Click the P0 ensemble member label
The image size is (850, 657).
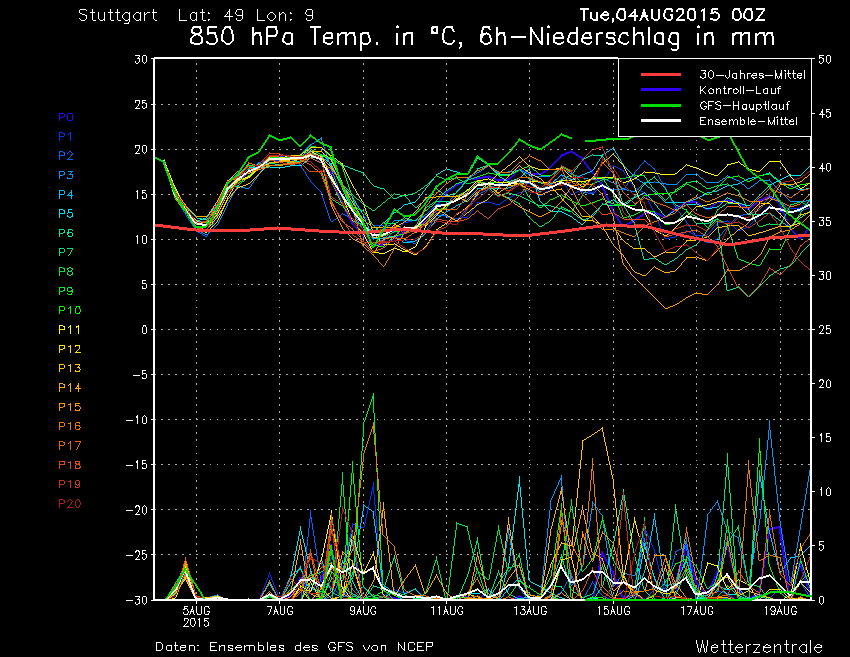66,117
